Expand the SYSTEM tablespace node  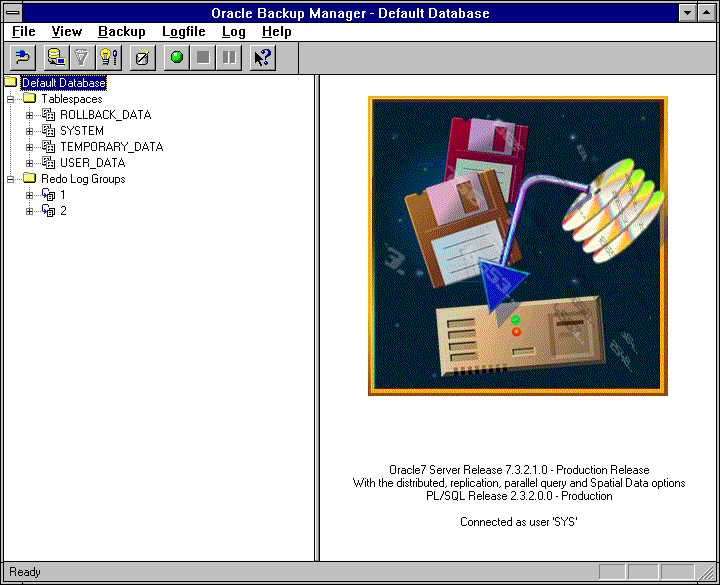click(30, 131)
